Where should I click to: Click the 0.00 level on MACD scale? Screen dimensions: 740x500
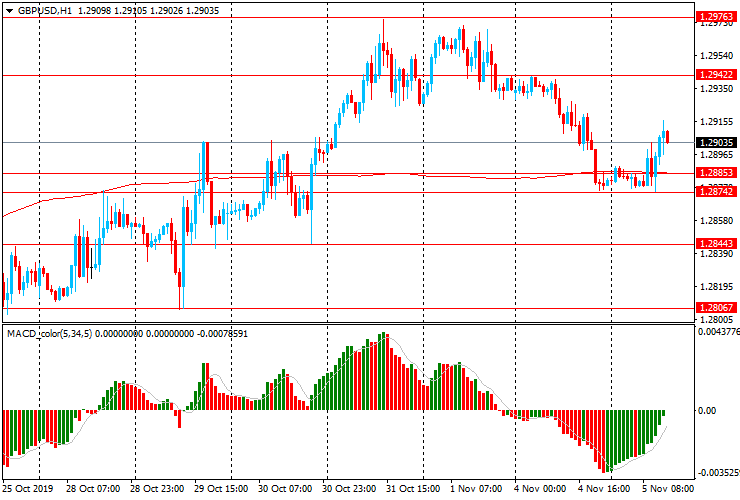(x=706, y=411)
